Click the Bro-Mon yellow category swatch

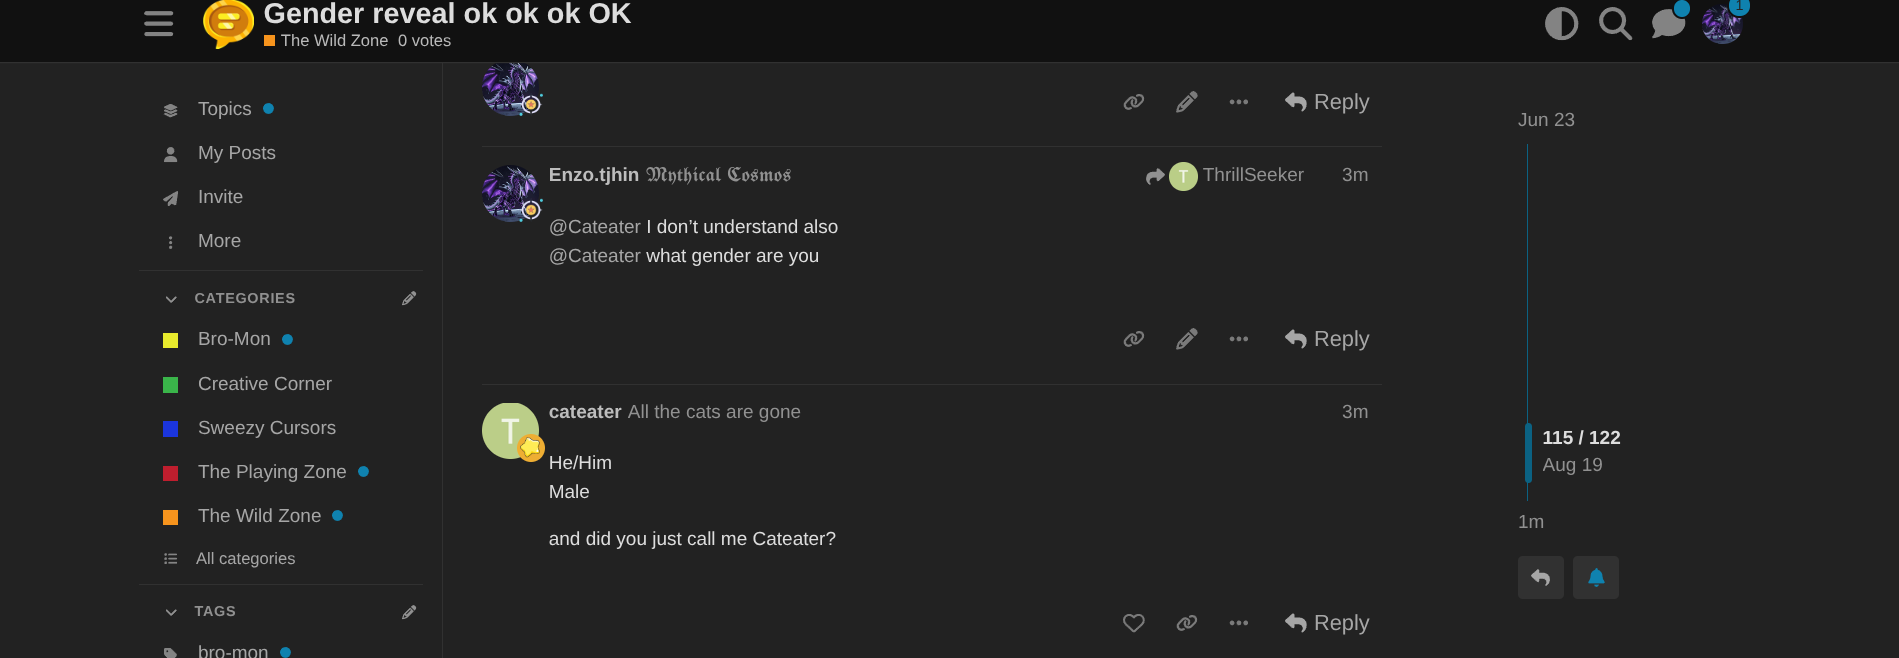tap(171, 340)
